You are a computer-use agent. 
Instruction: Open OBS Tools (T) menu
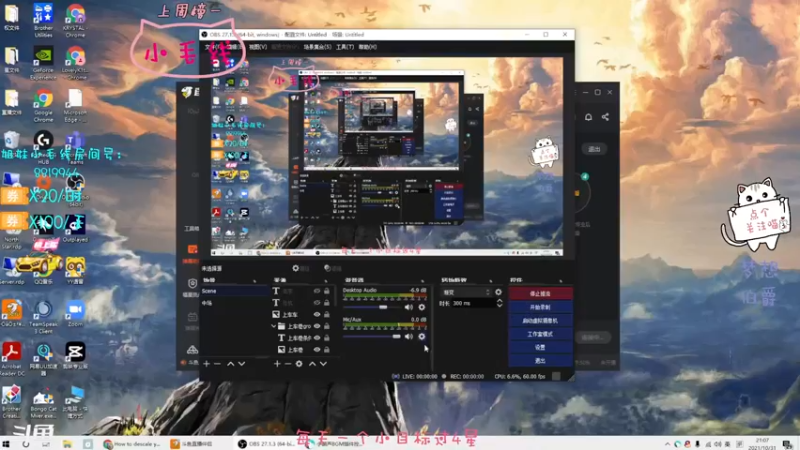345,47
